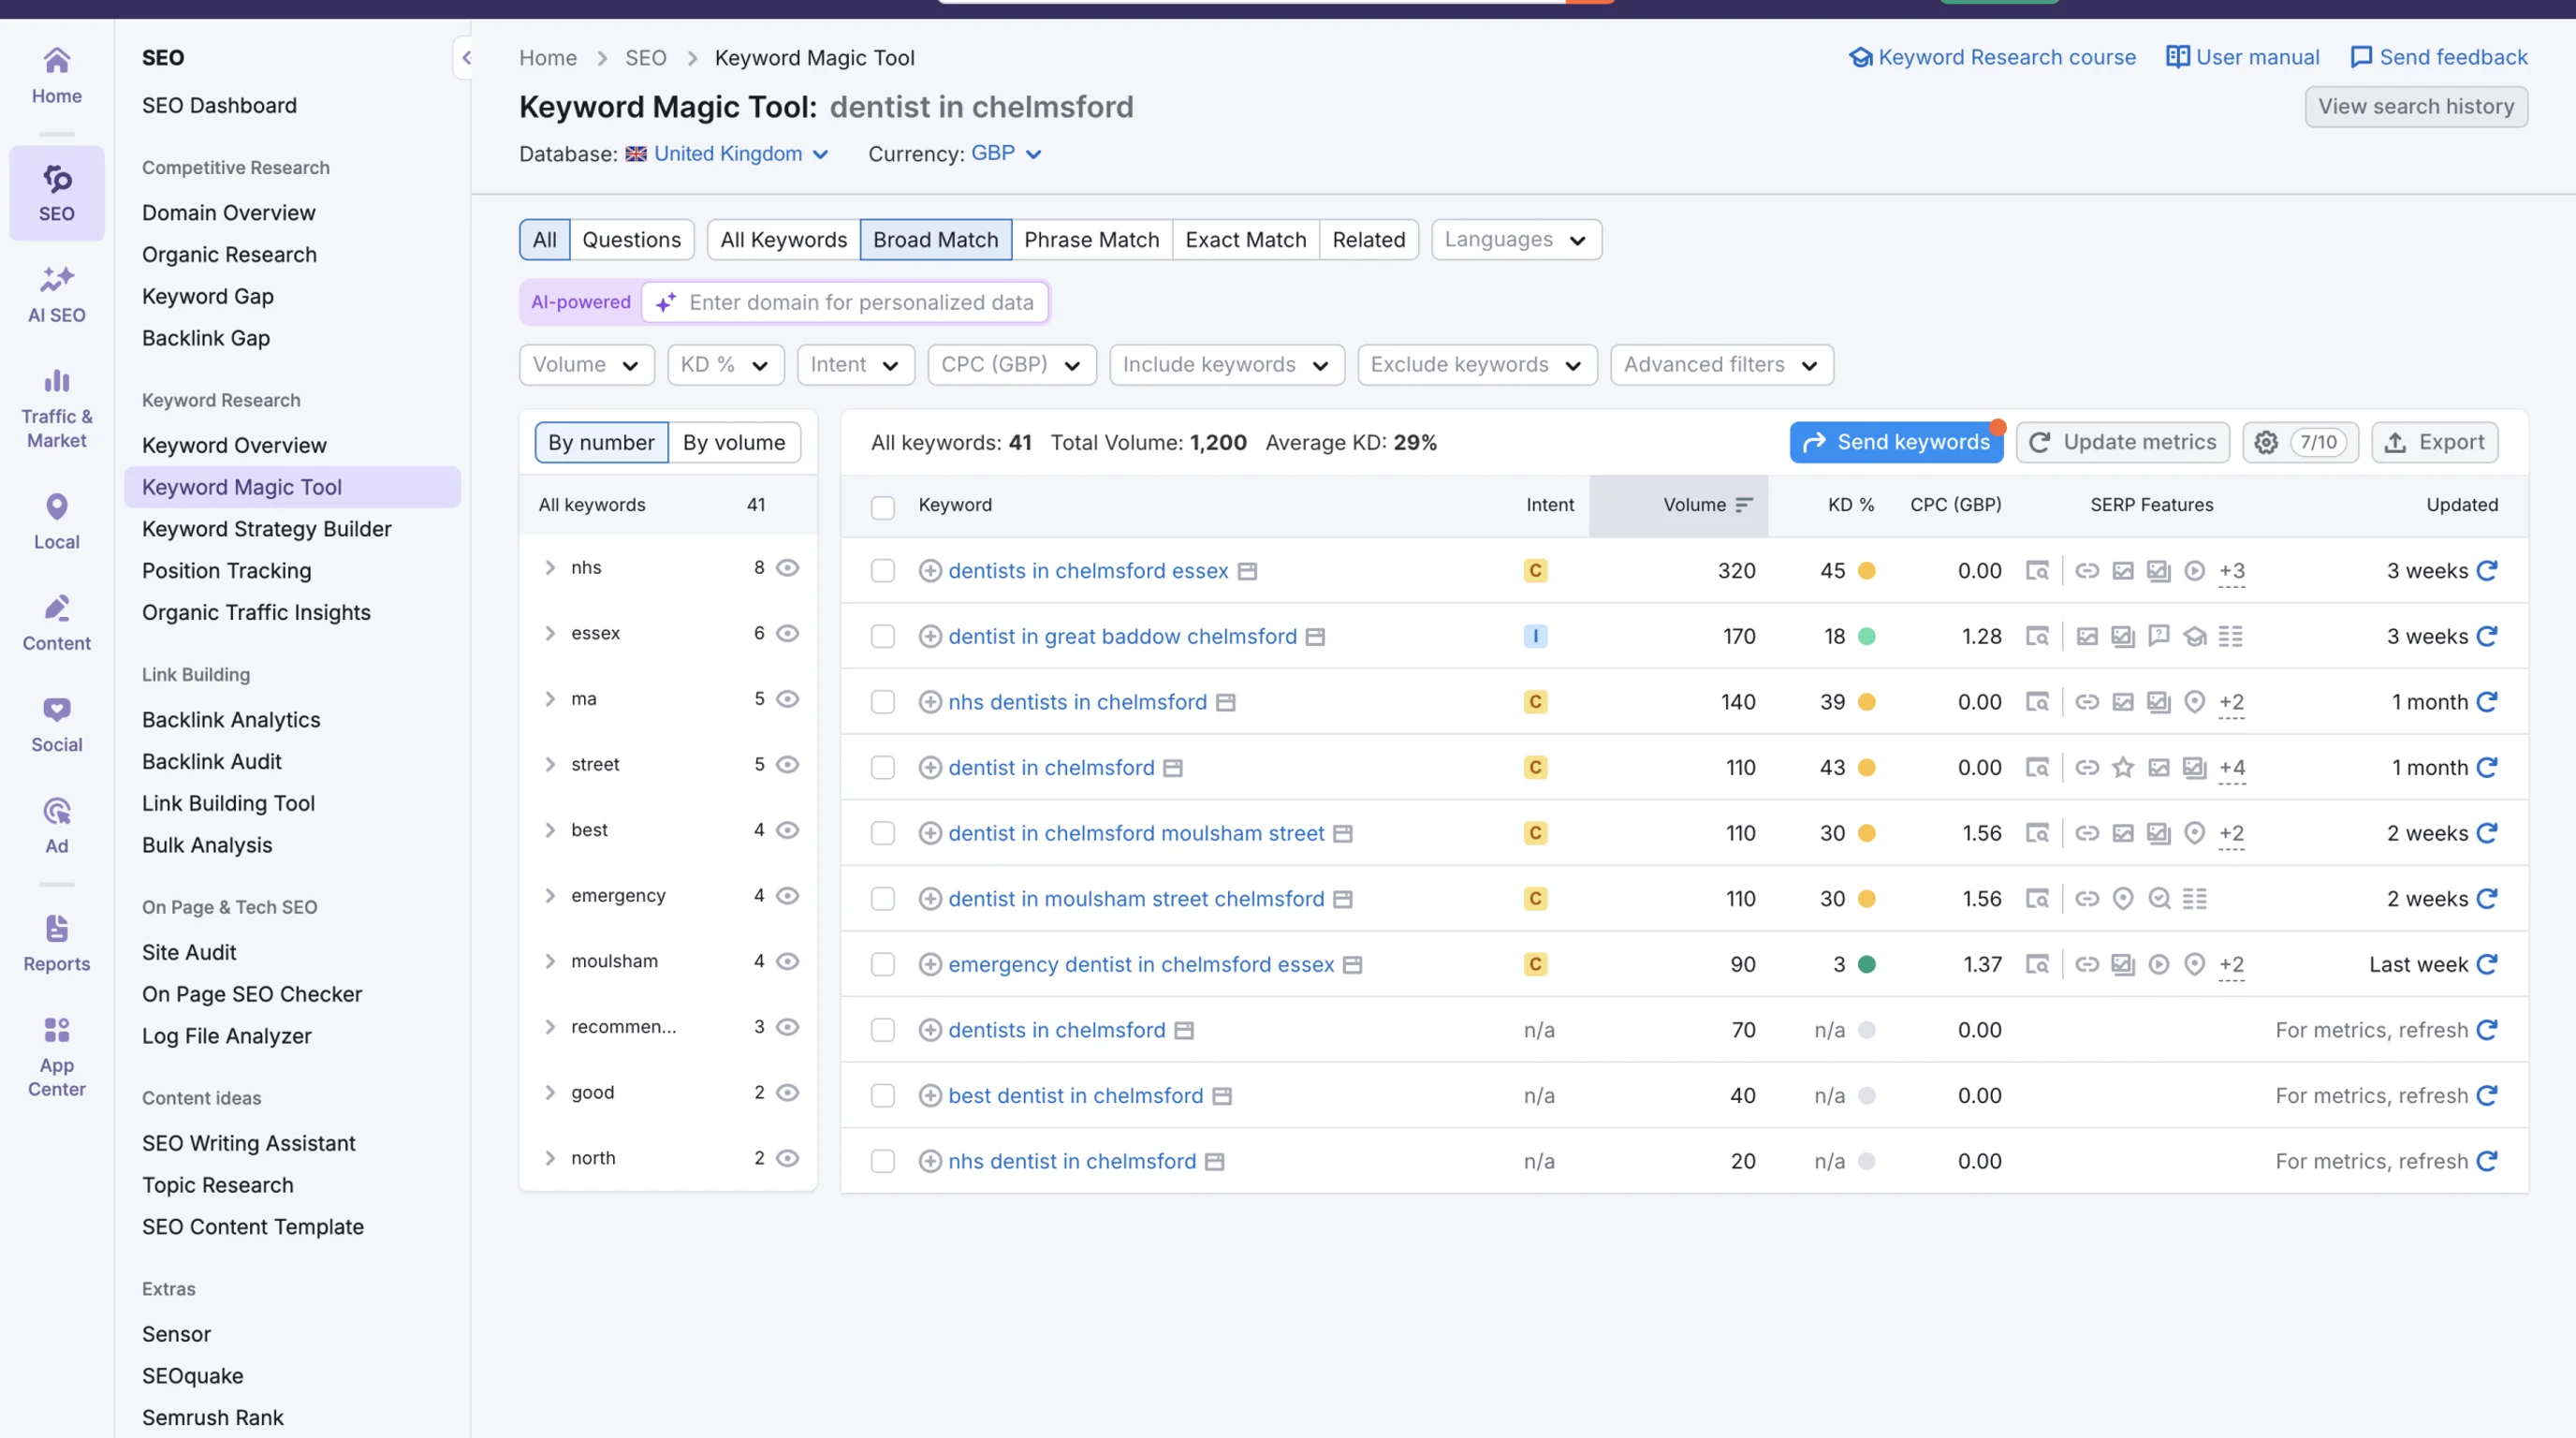Open the CPC (GBP) filter dropdown
The image size is (2576, 1438).
(x=1011, y=364)
